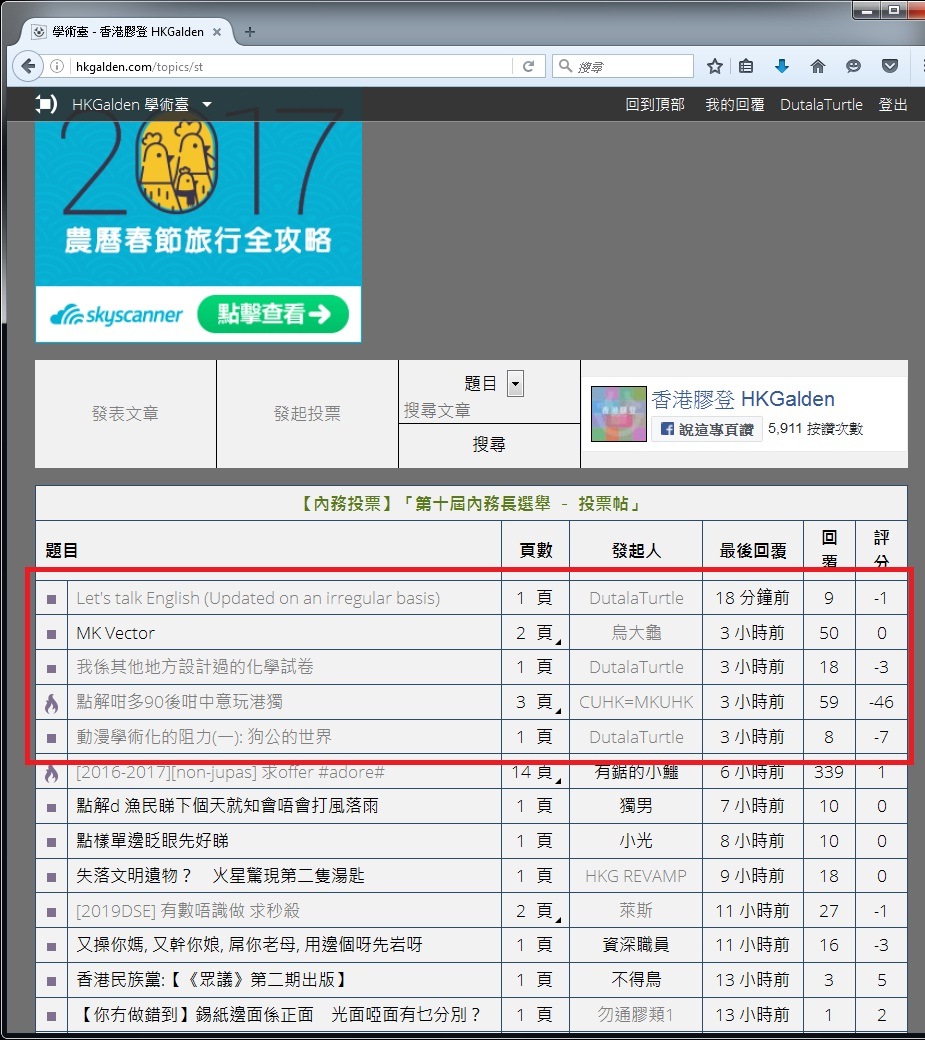Click the browser back arrow button
The width and height of the screenshot is (925, 1040).
[27, 67]
